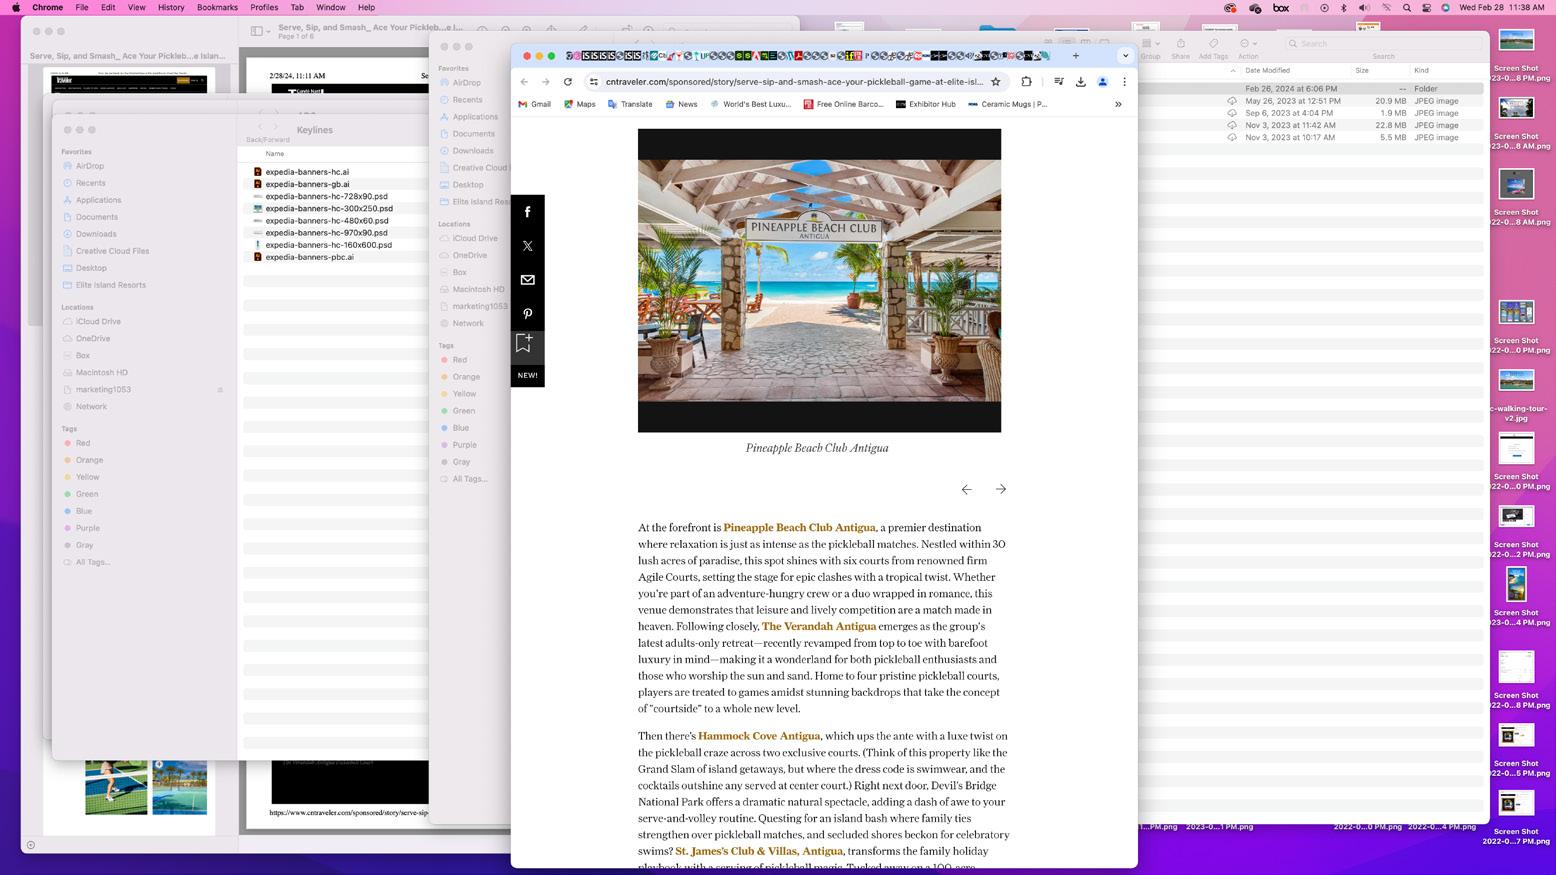
Task: Open Spotlight search in the menu bar
Action: pyautogui.click(x=1407, y=8)
